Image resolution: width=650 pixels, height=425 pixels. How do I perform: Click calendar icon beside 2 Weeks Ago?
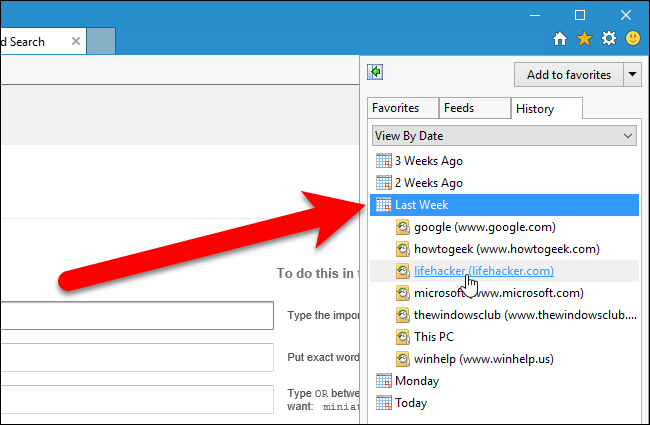pyautogui.click(x=383, y=182)
